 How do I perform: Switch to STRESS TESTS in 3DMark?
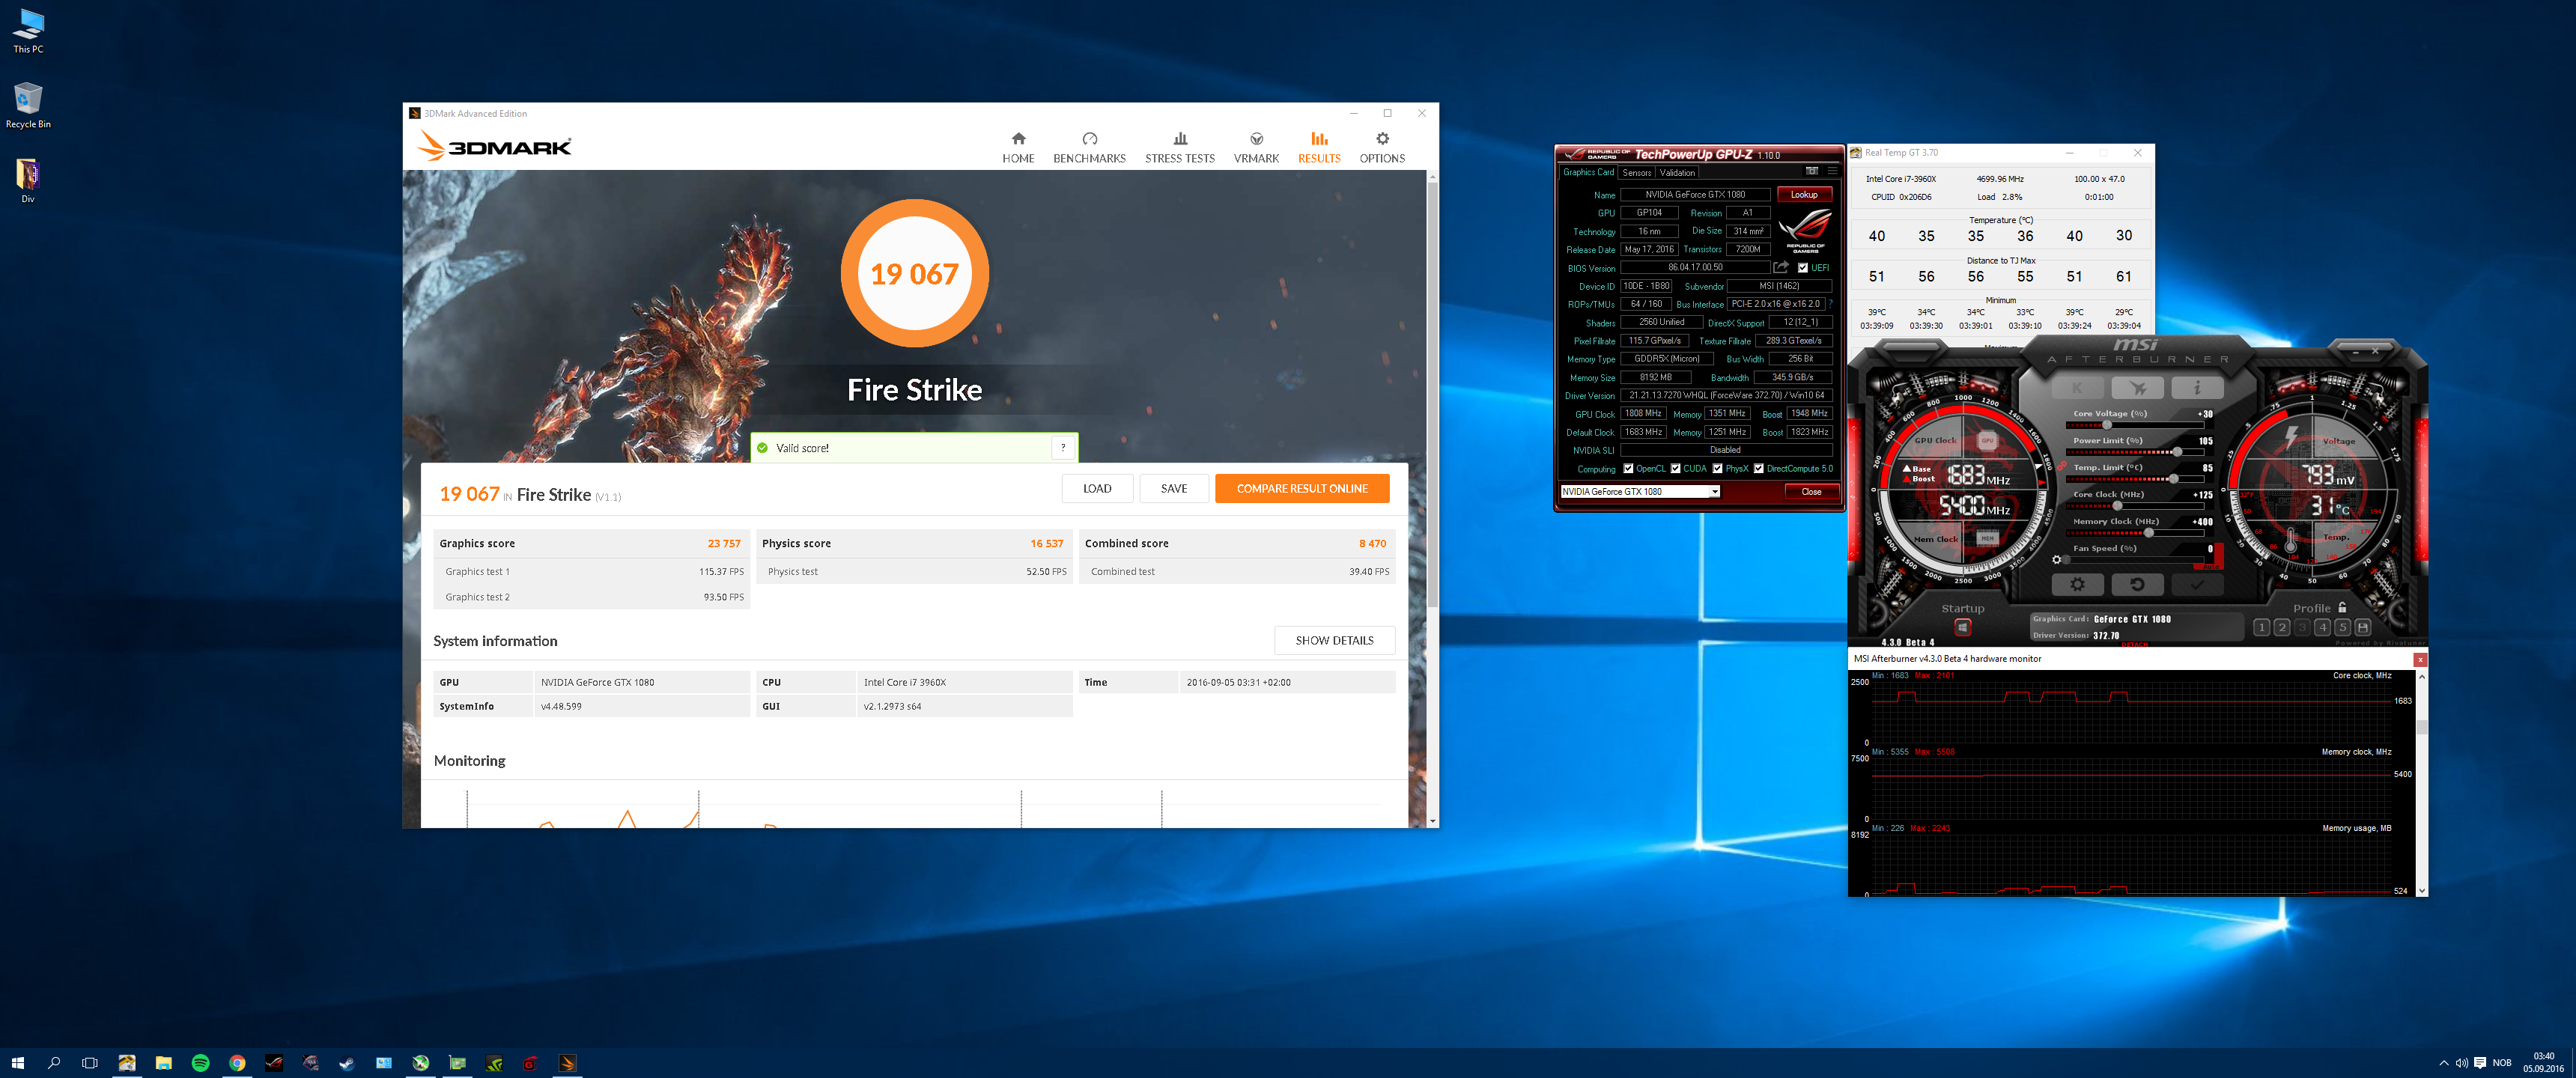pos(1180,147)
